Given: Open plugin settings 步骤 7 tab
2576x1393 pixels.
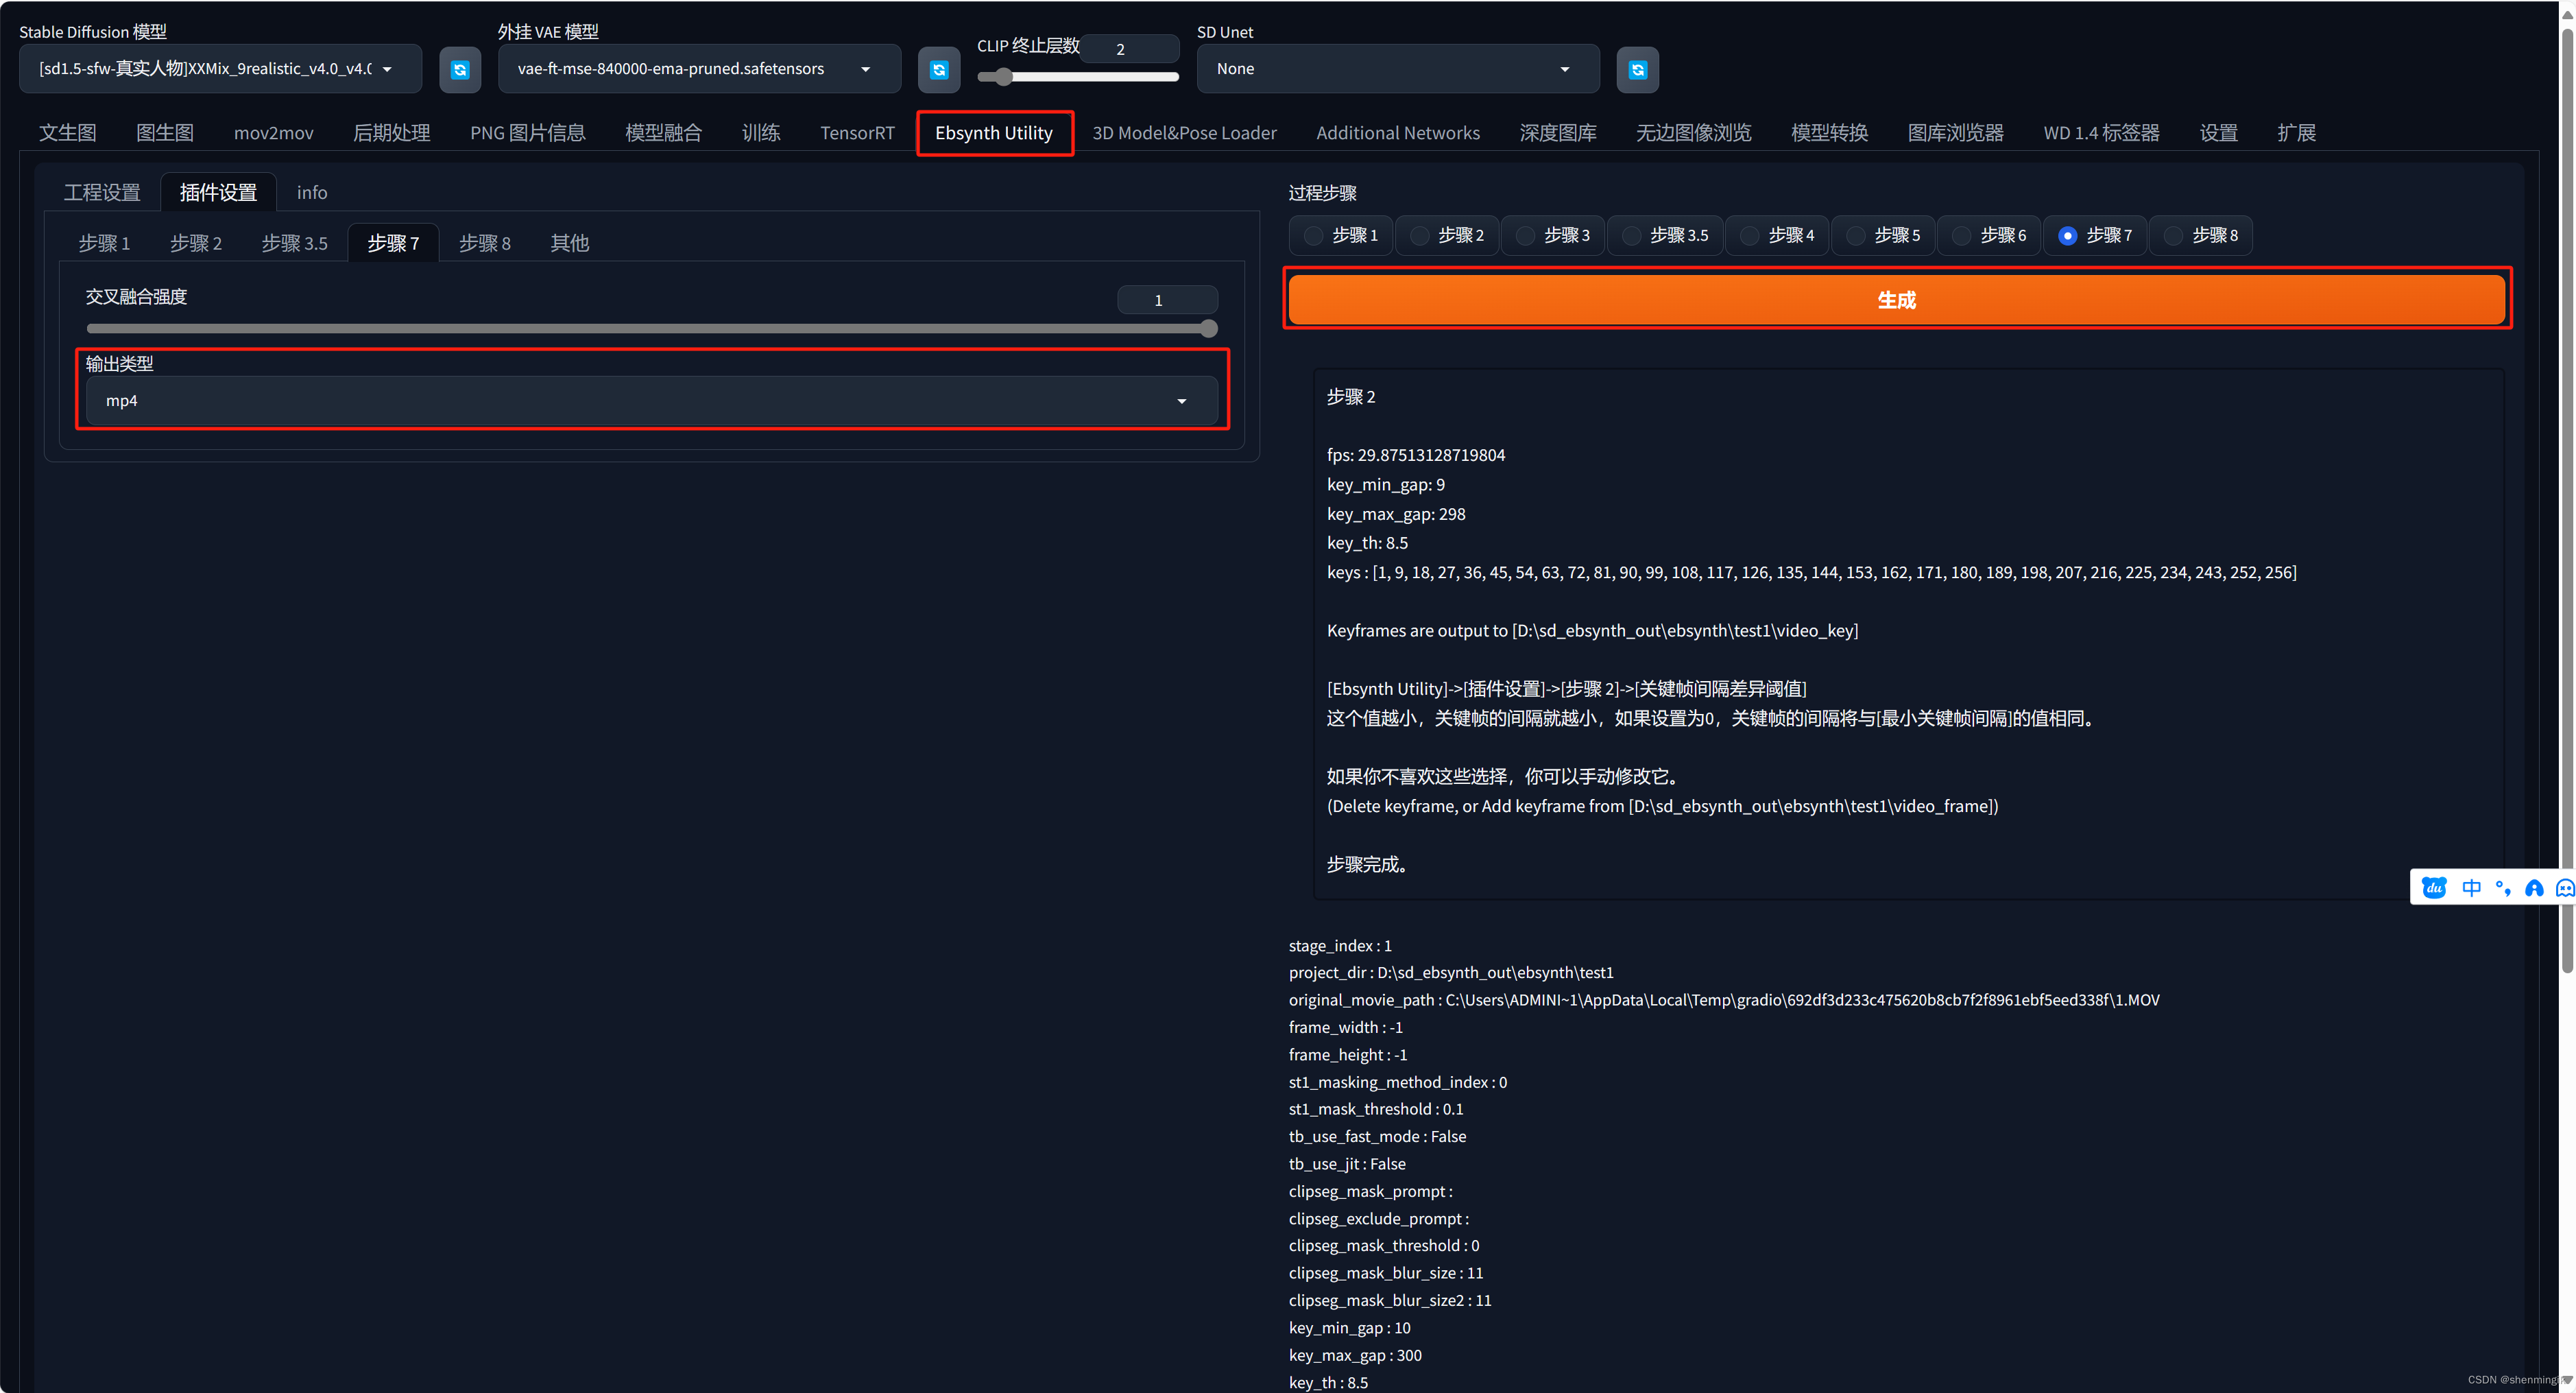Looking at the screenshot, I should tap(393, 243).
